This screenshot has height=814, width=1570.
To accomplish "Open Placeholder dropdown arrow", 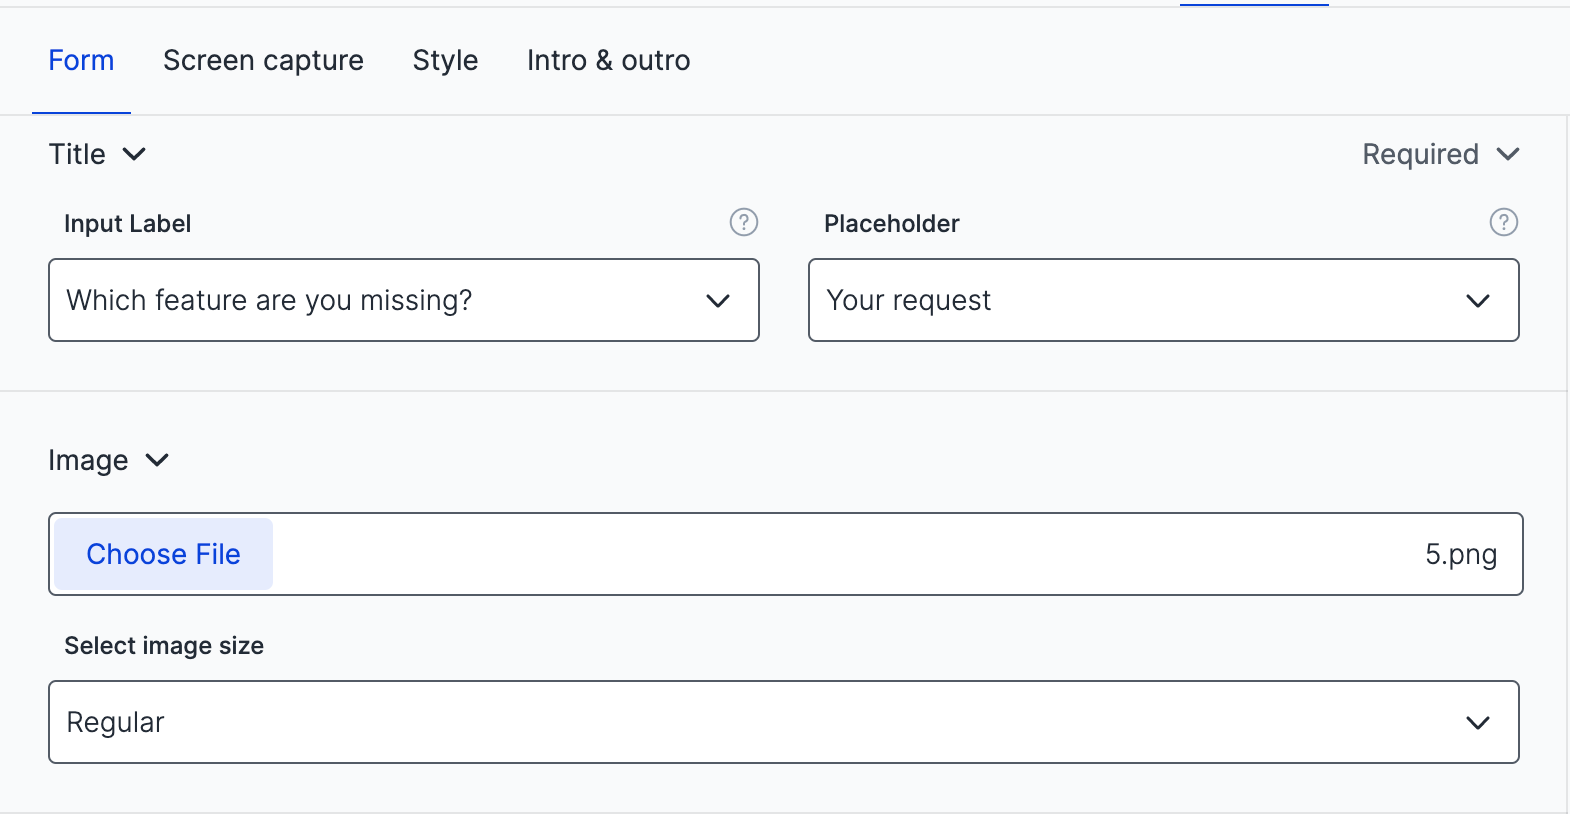I will coord(1478,301).
